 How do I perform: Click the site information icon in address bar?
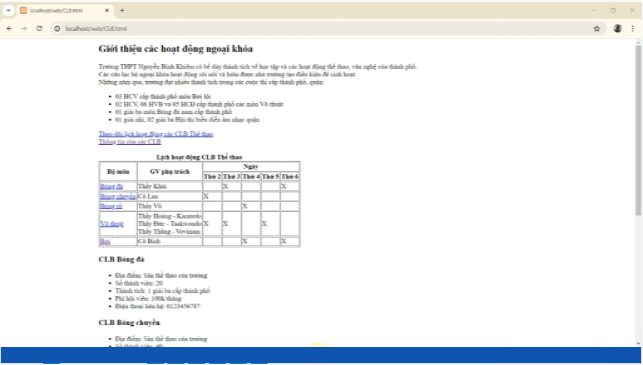pyautogui.click(x=57, y=29)
